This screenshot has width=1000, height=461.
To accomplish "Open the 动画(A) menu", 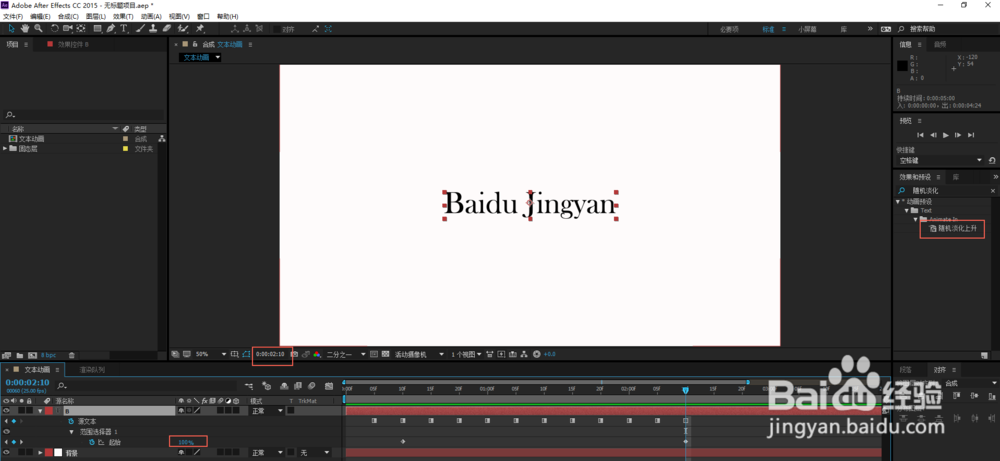I will (x=151, y=16).
